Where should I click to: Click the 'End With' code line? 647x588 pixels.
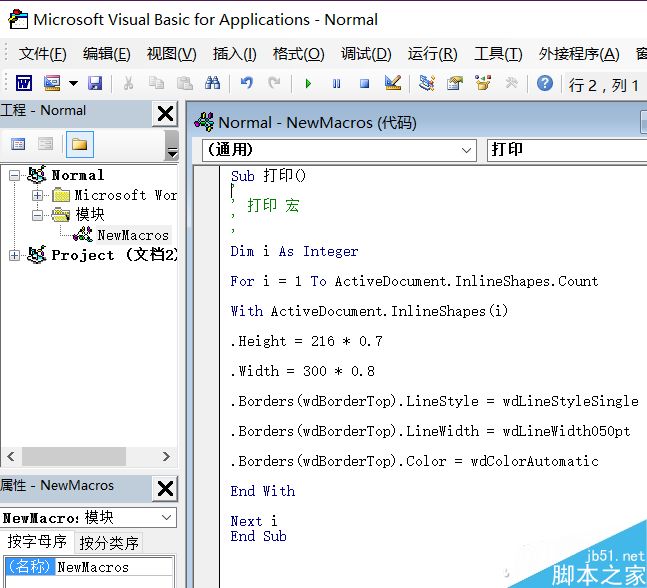(262, 491)
